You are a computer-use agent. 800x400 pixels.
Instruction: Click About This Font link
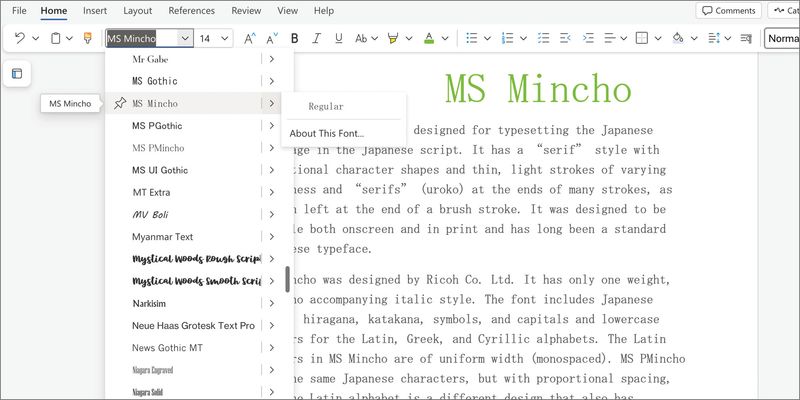(x=327, y=133)
